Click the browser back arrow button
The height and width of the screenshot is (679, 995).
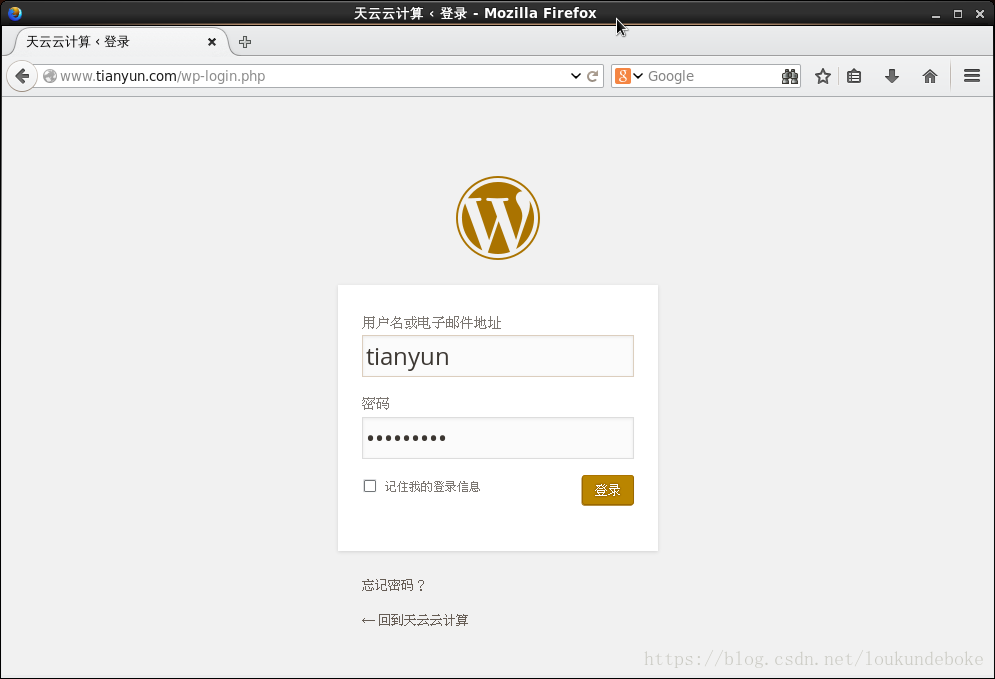(22, 76)
